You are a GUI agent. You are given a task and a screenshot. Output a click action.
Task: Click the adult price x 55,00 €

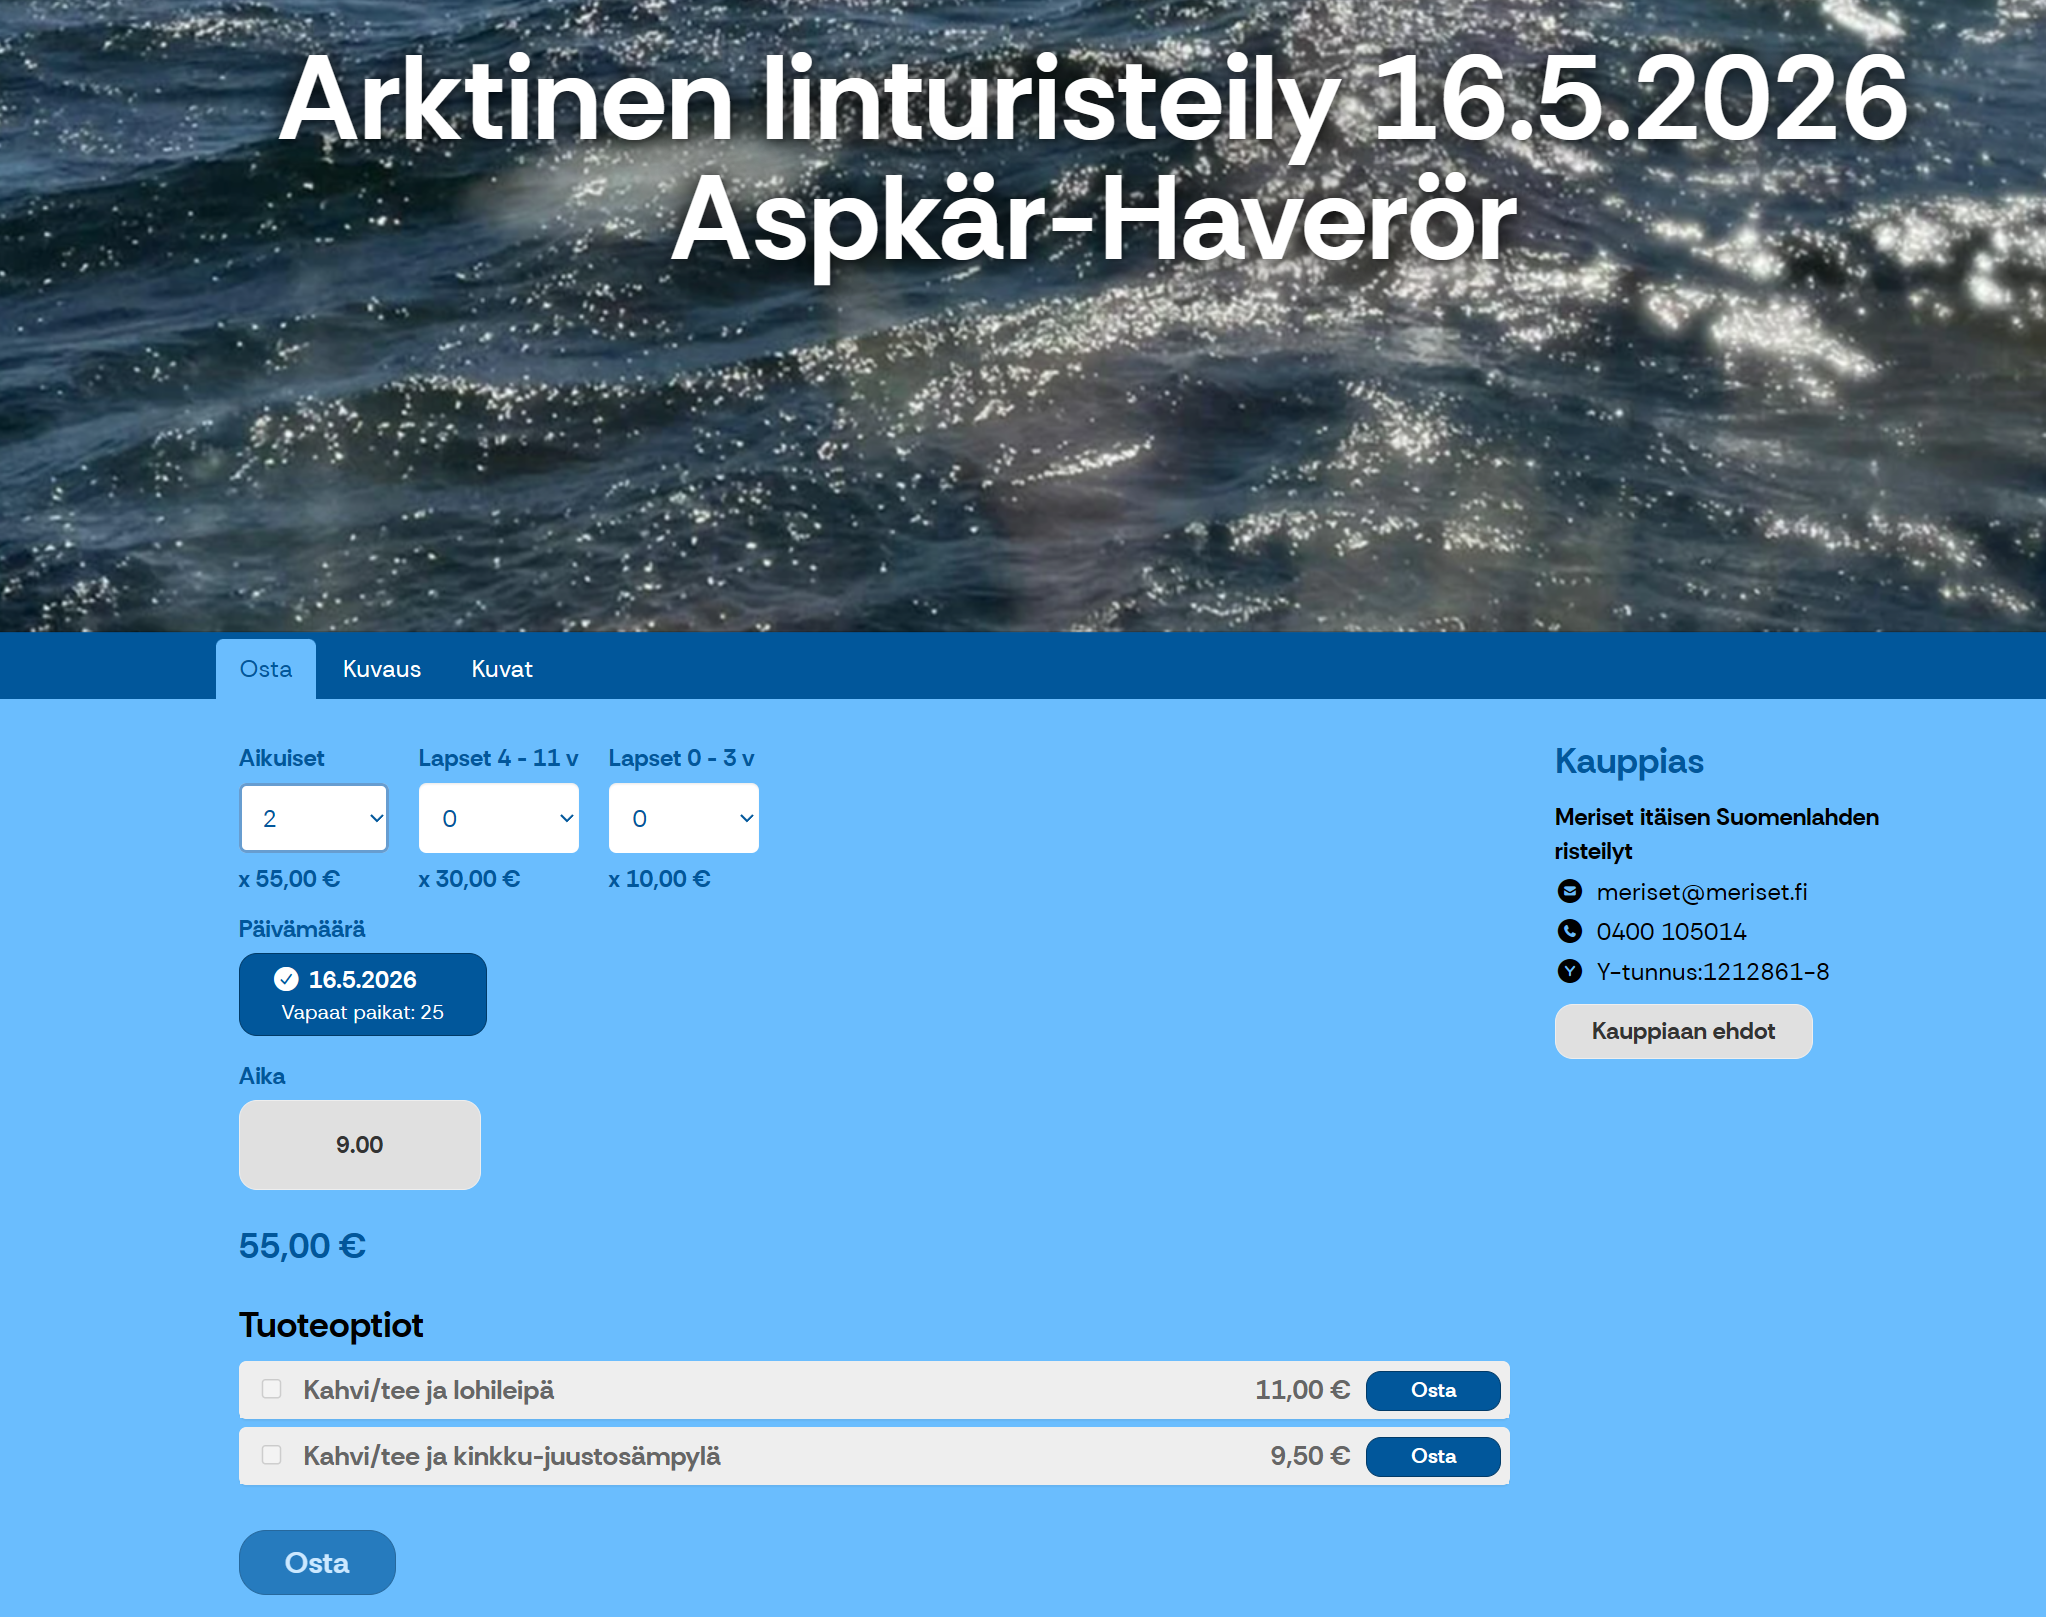(289, 879)
